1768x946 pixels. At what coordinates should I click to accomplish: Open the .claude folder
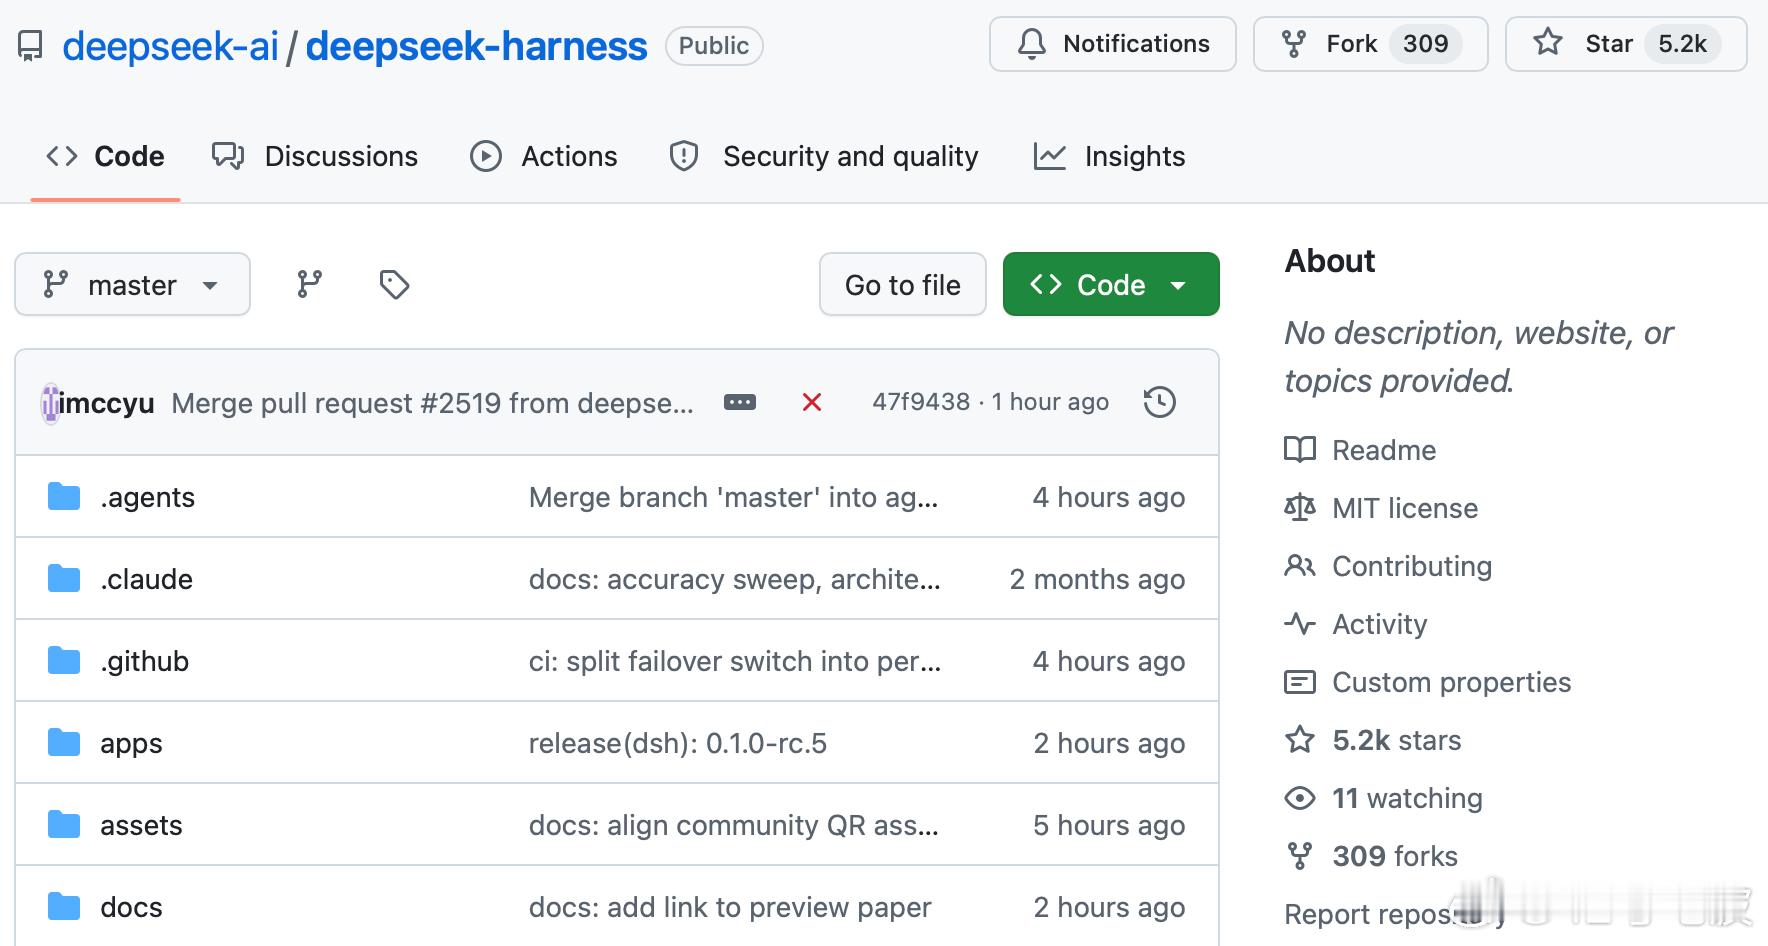coord(146,579)
